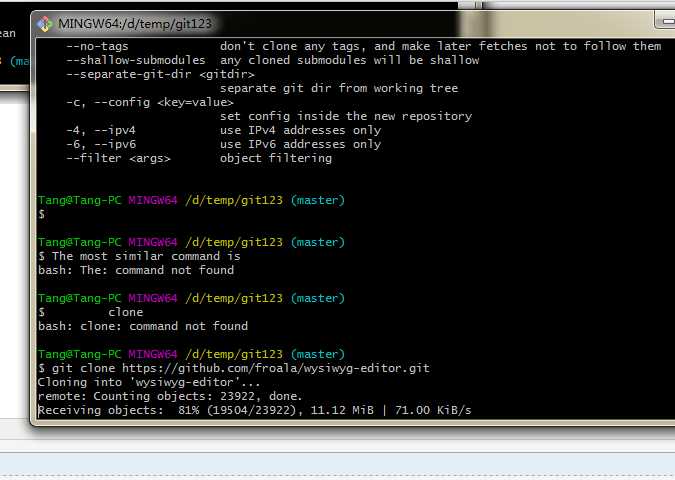
Task: Click the '-c, --config <key=value>' line
Action: pos(149,102)
